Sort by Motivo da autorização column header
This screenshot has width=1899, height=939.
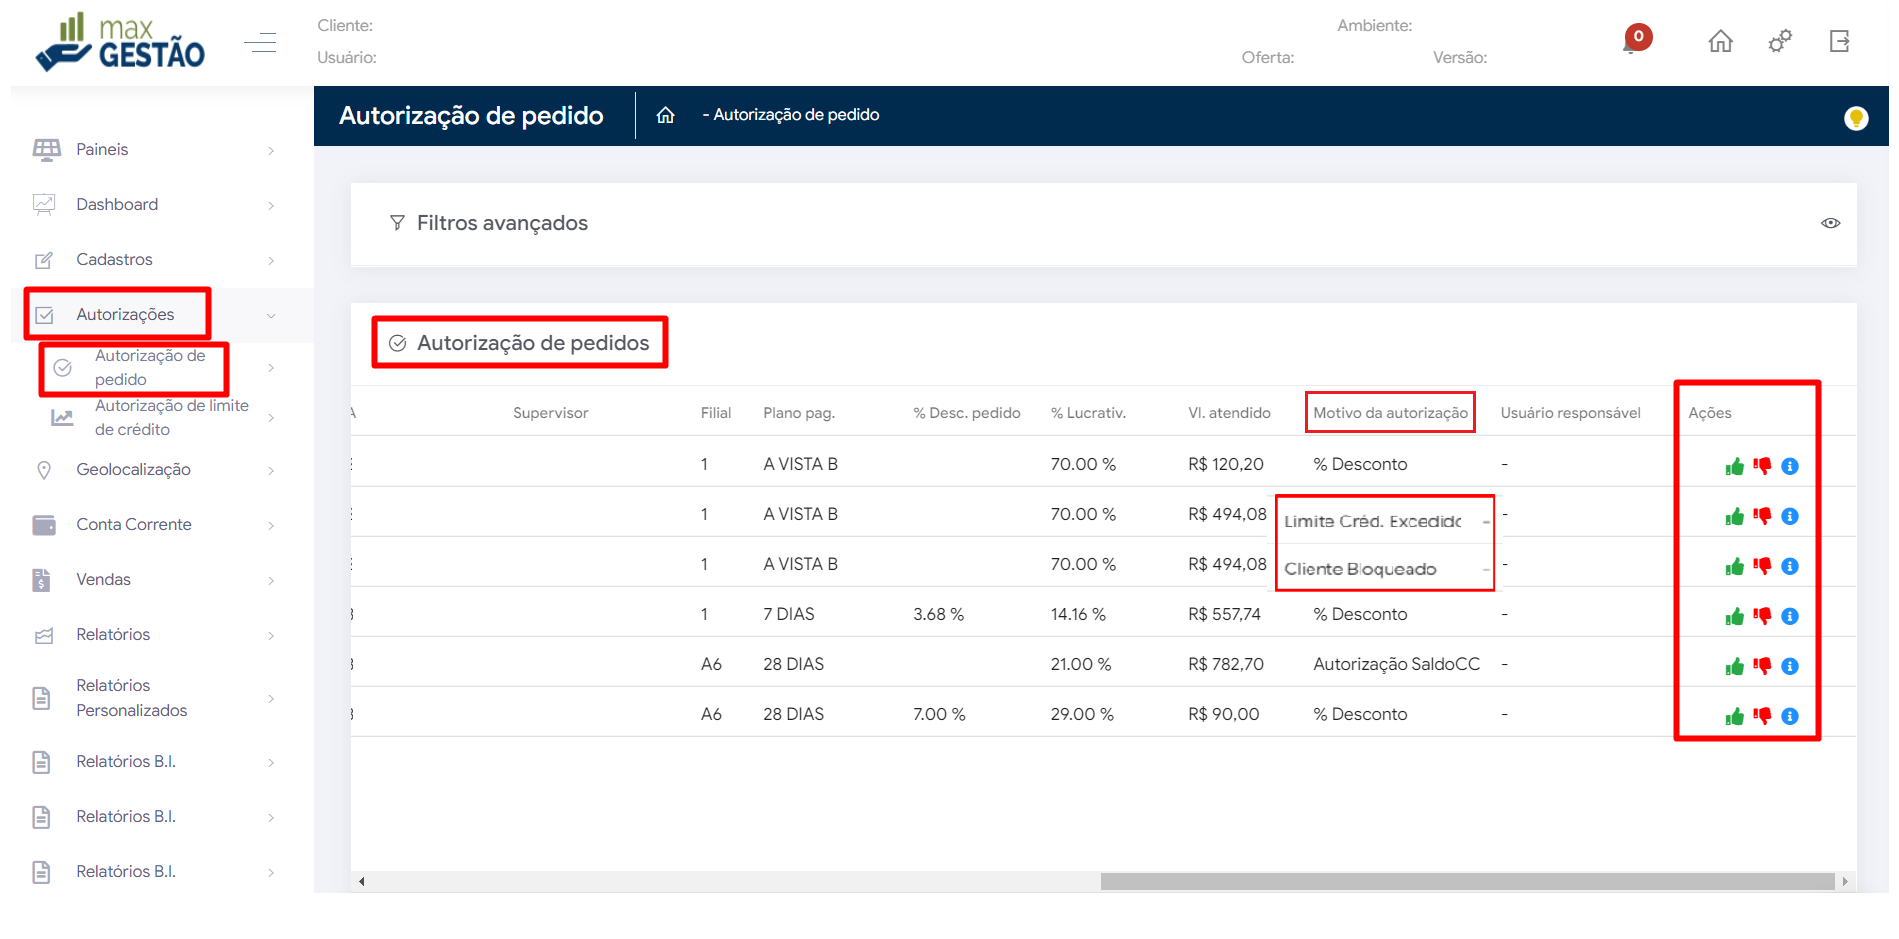coord(1390,413)
